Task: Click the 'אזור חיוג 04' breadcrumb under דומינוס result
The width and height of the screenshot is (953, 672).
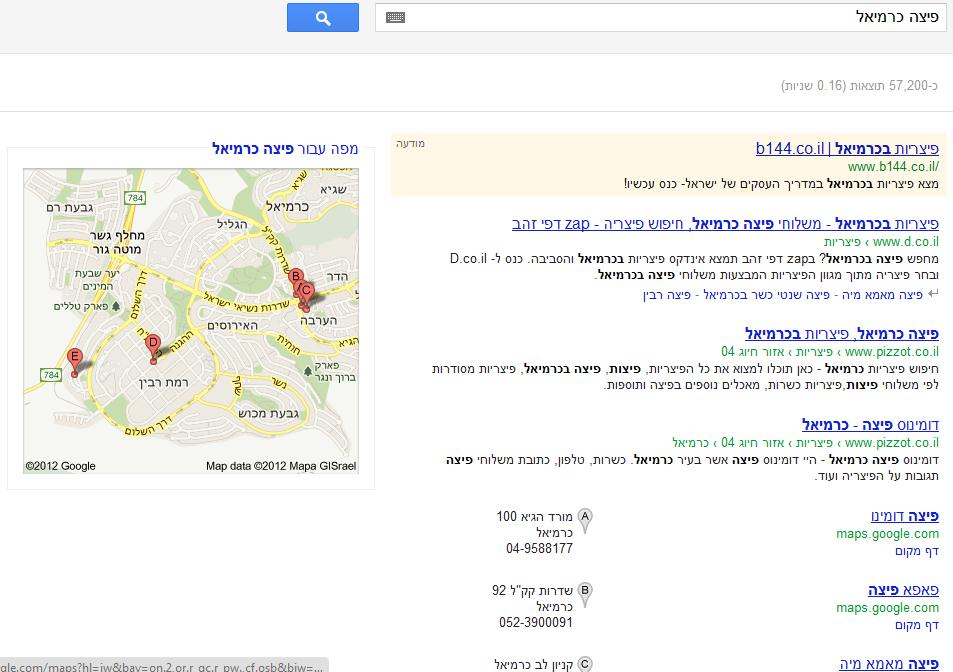Action: click(x=754, y=442)
